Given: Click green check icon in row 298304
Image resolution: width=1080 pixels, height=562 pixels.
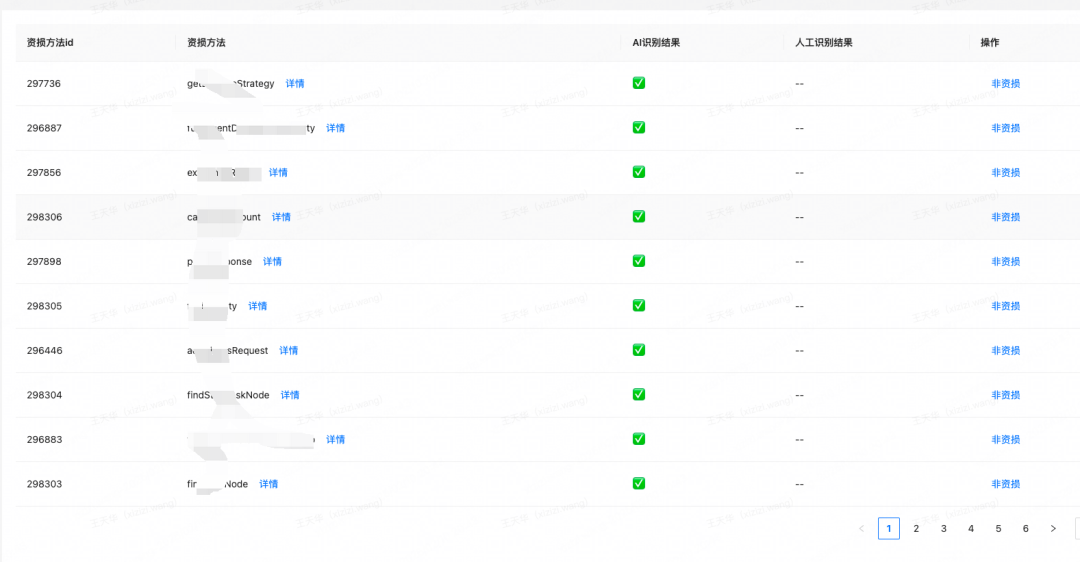Looking at the screenshot, I should 638,394.
